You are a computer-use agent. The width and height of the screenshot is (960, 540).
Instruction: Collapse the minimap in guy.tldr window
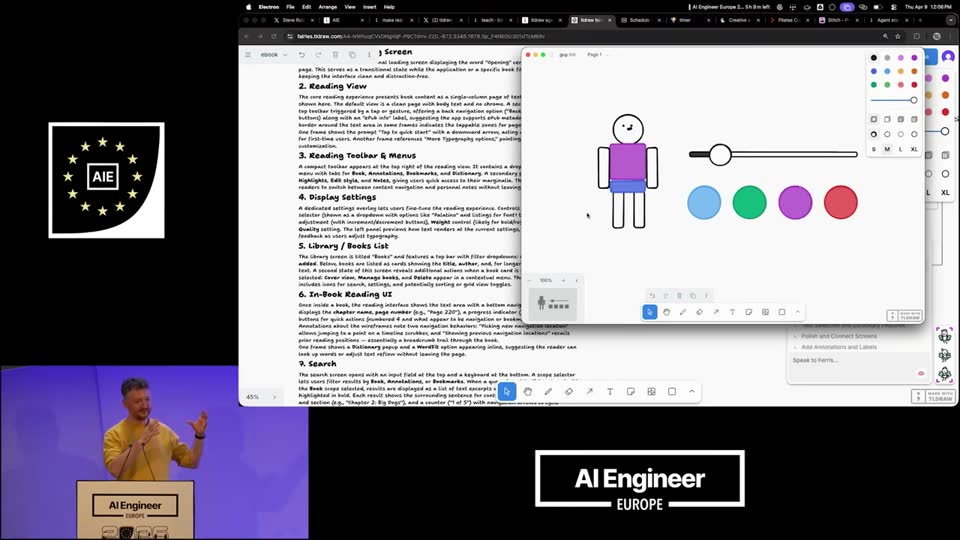(x=577, y=280)
